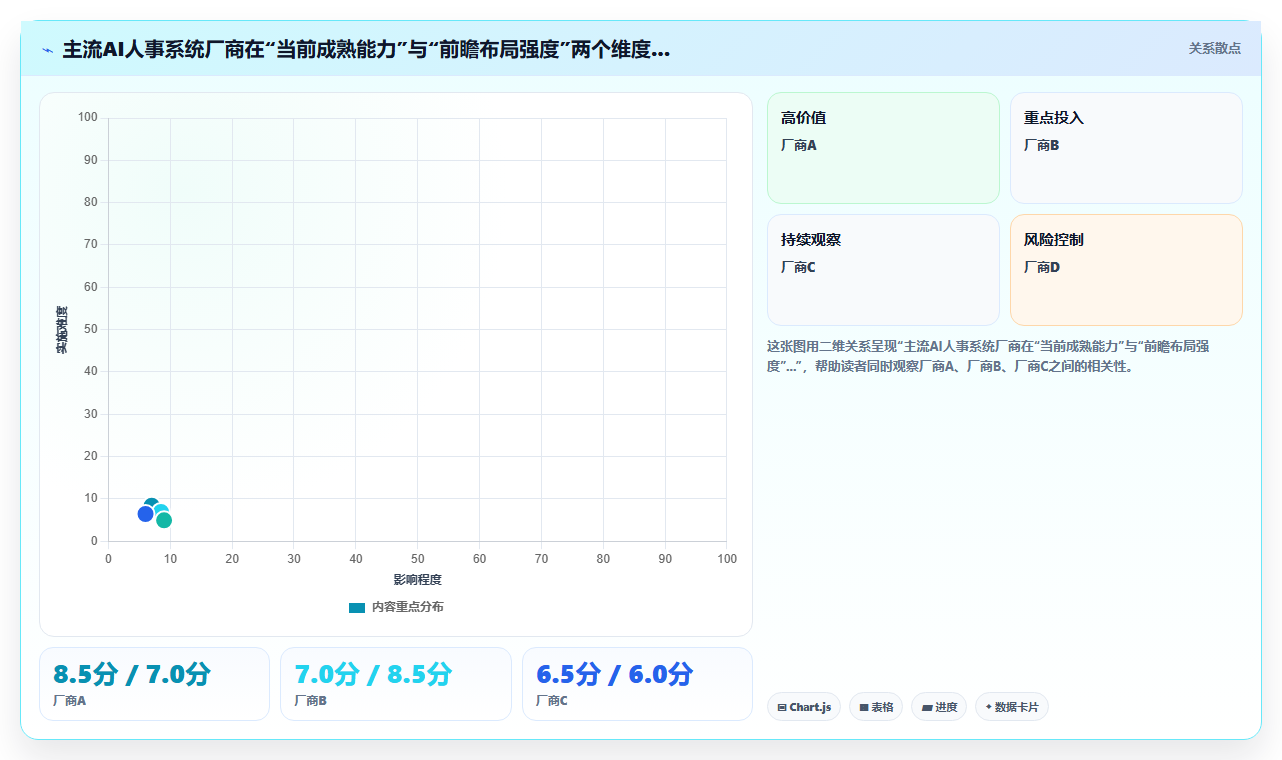
Task: Open the 重点投入 厂商B card
Action: [x=1126, y=148]
